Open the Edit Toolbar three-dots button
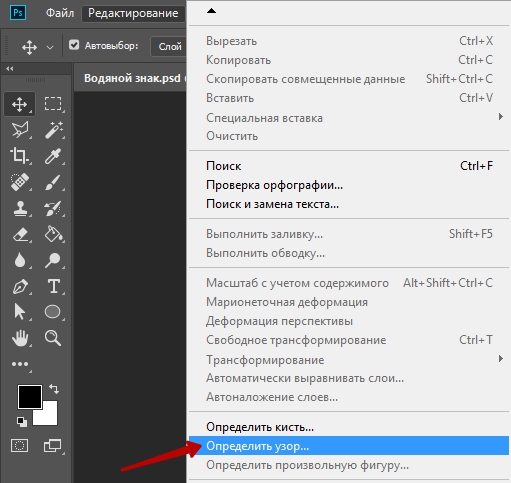This screenshot has height=483, width=511. (x=20, y=364)
